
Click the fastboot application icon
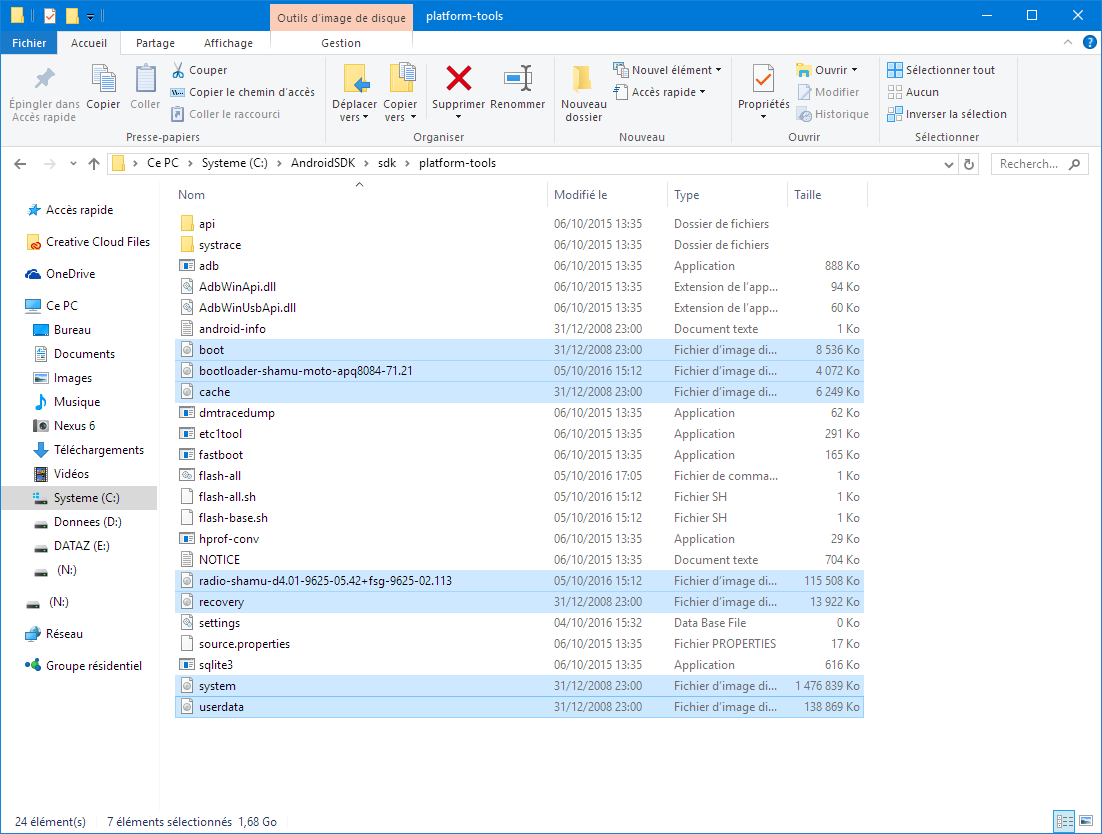tap(186, 455)
